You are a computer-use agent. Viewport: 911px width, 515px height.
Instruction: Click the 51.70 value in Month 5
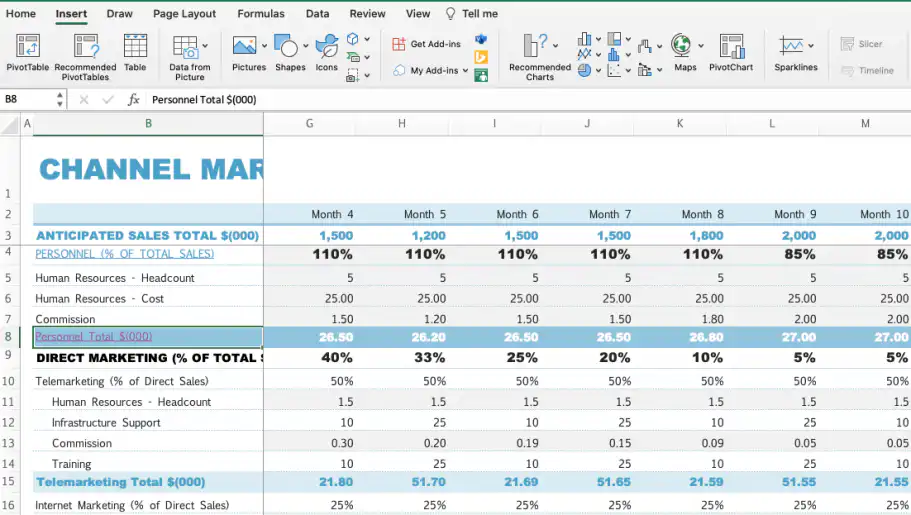(x=429, y=482)
